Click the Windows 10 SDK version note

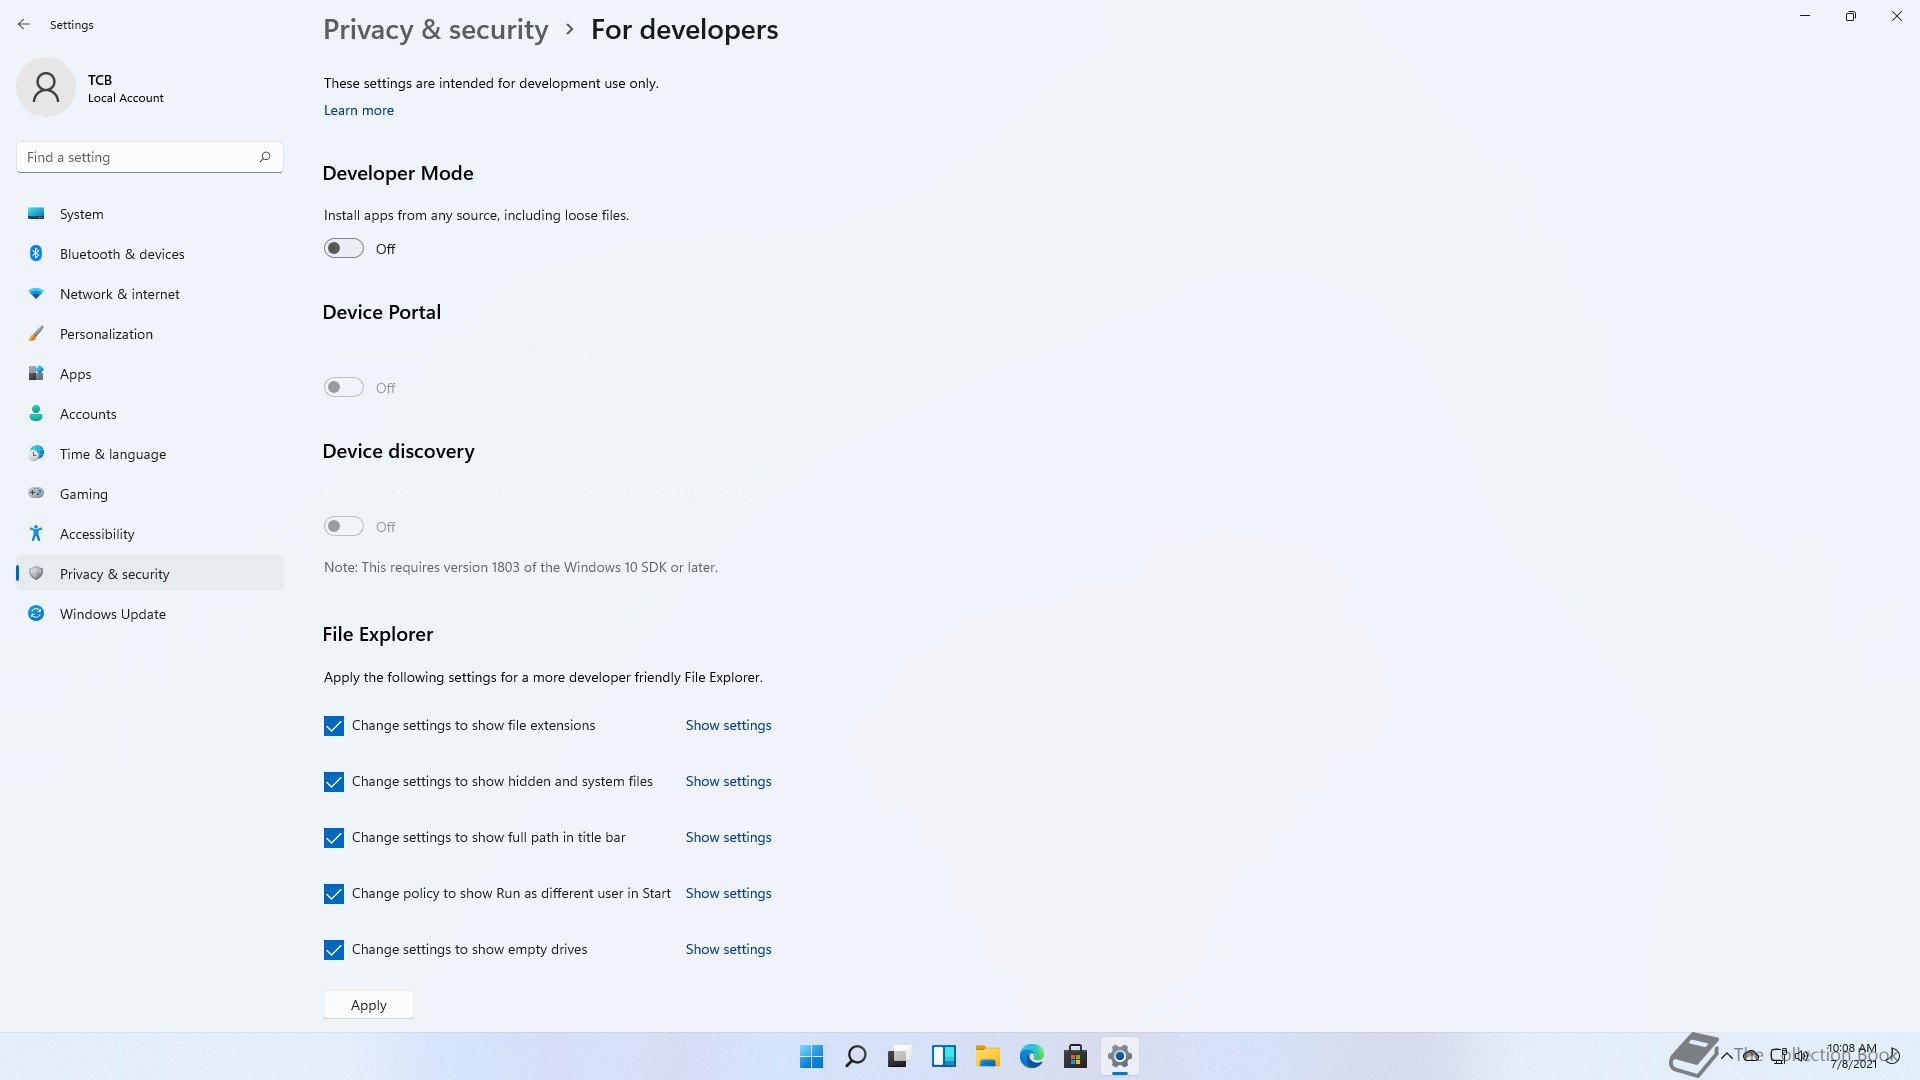pos(521,567)
